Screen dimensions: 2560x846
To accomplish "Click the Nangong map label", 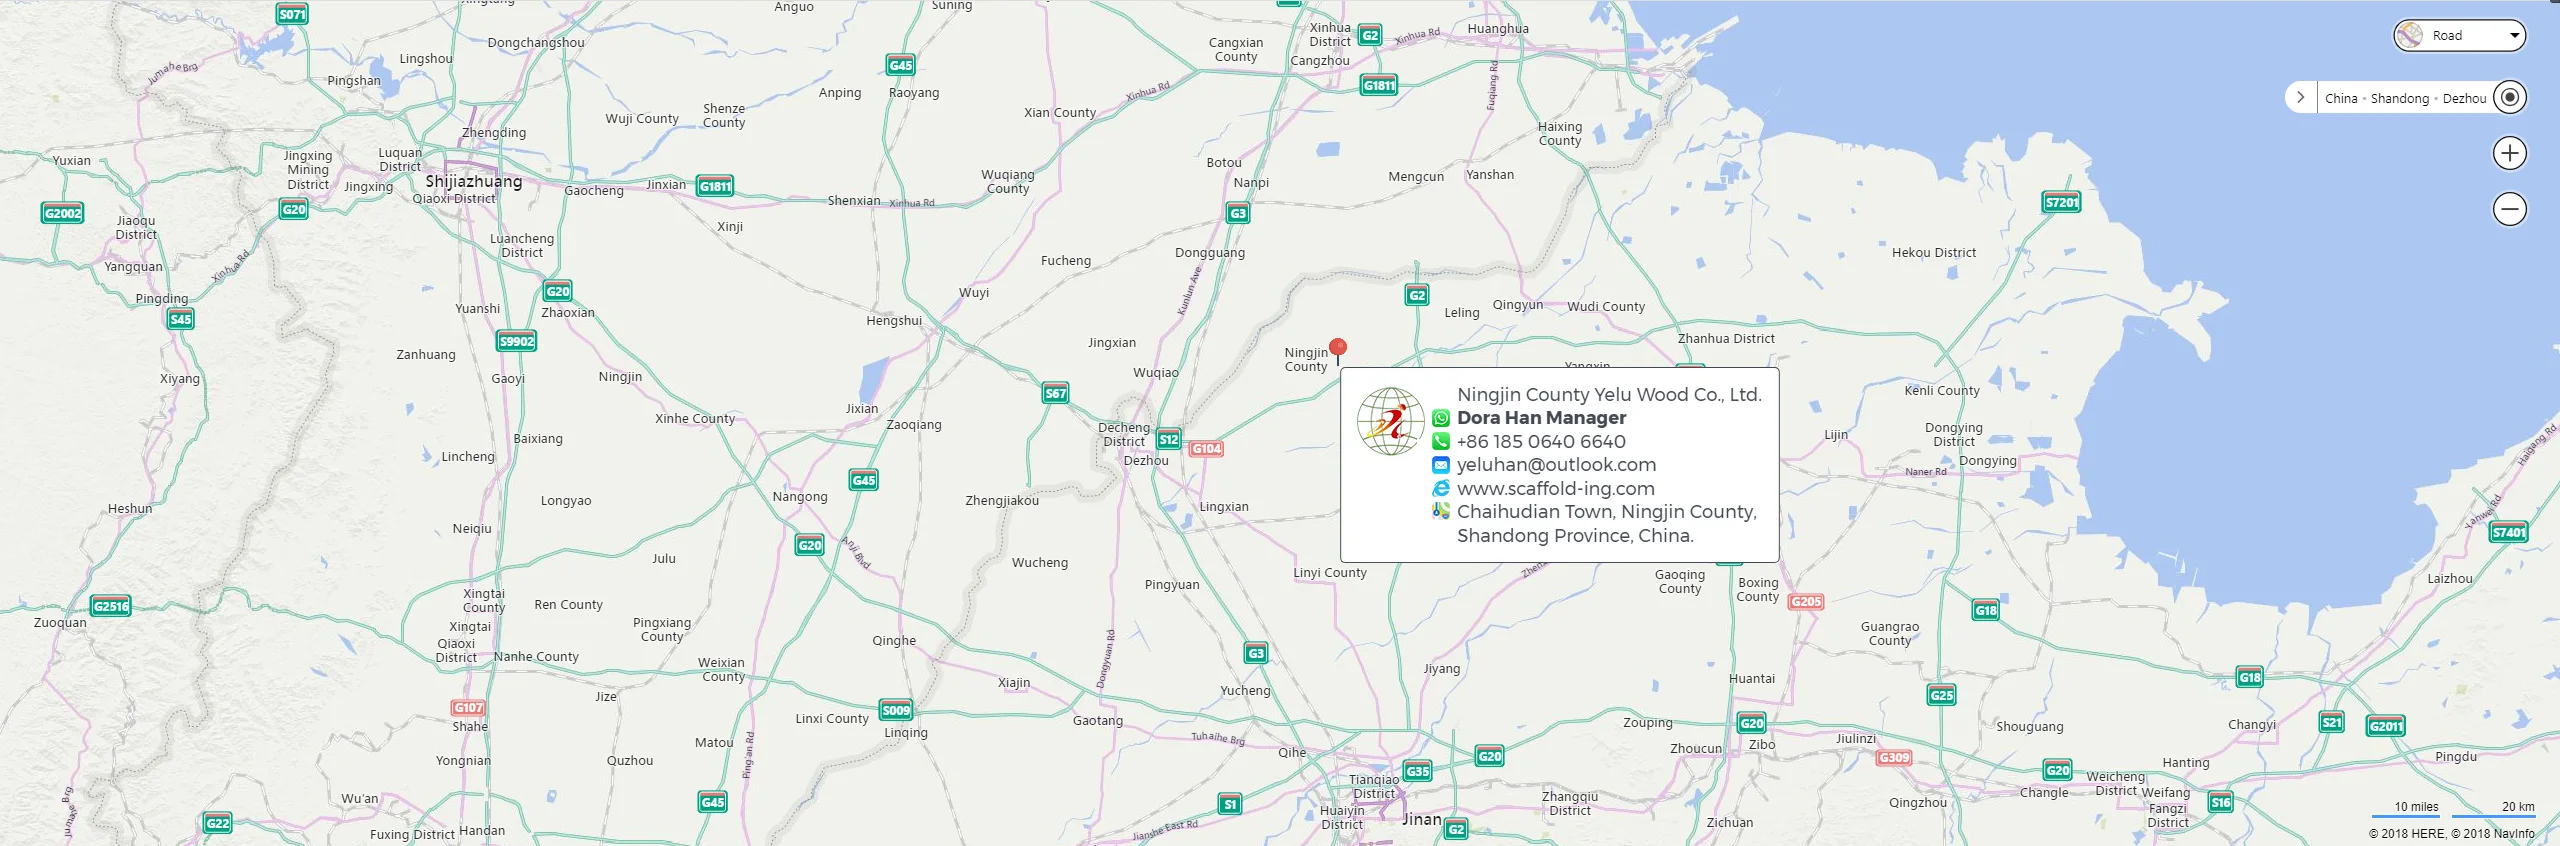I will coord(800,497).
